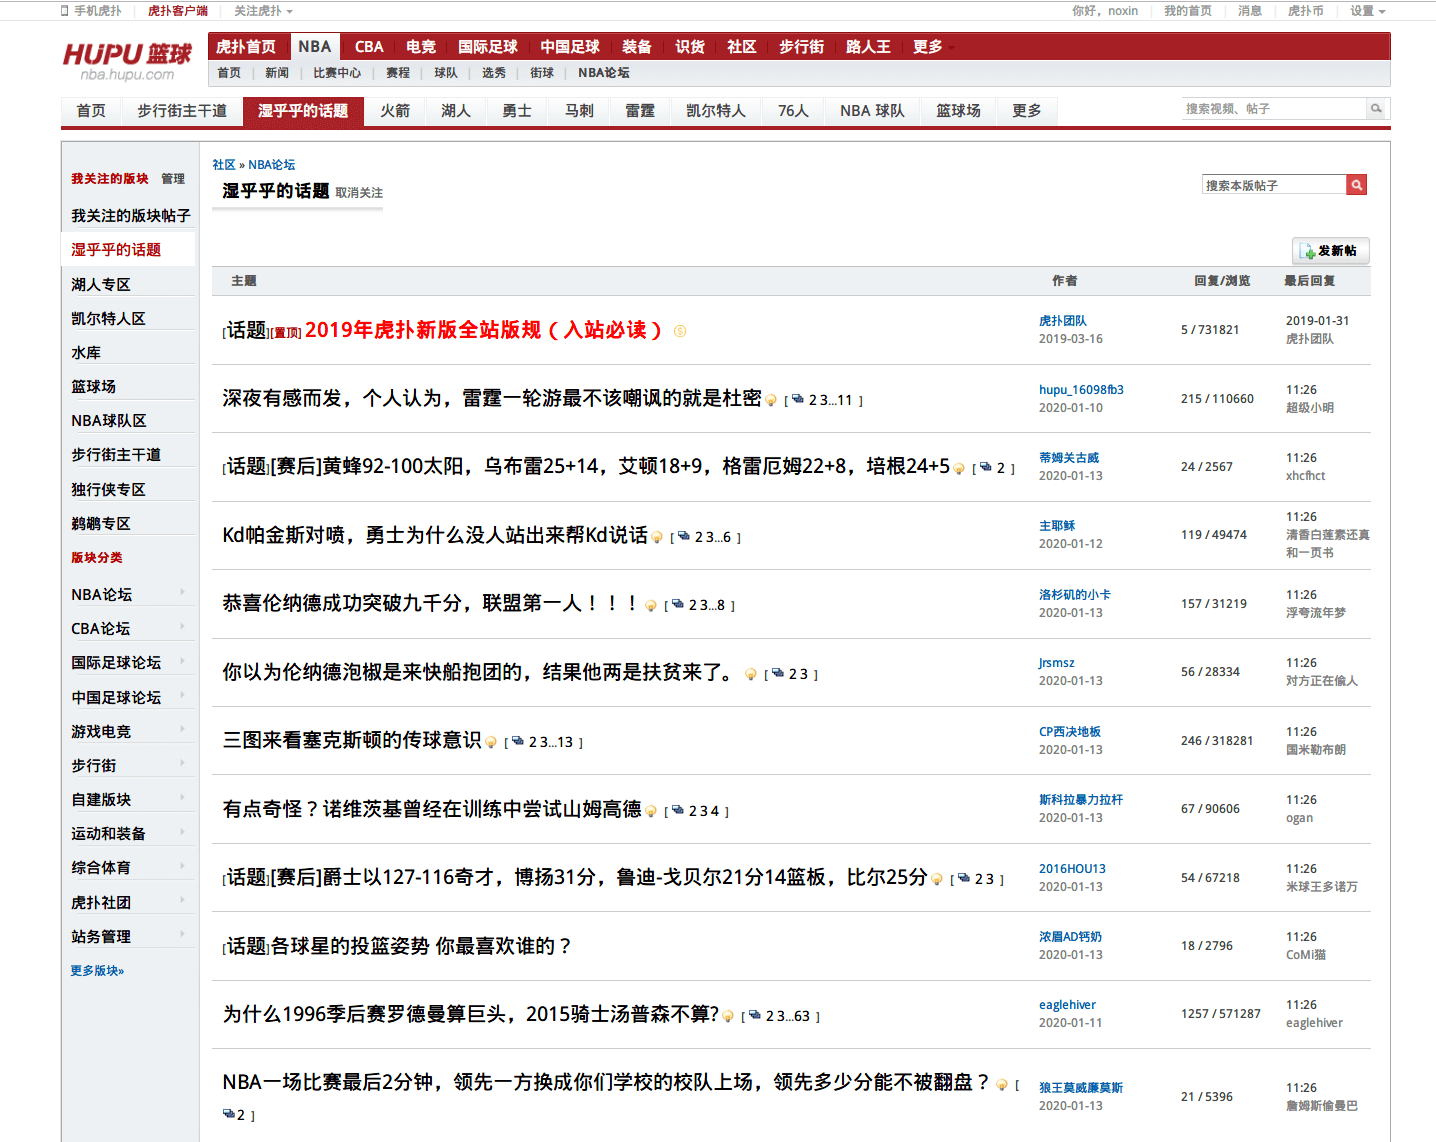
Task: Jump to page 2 of the KD帕金斯 thread
Action: [697, 536]
